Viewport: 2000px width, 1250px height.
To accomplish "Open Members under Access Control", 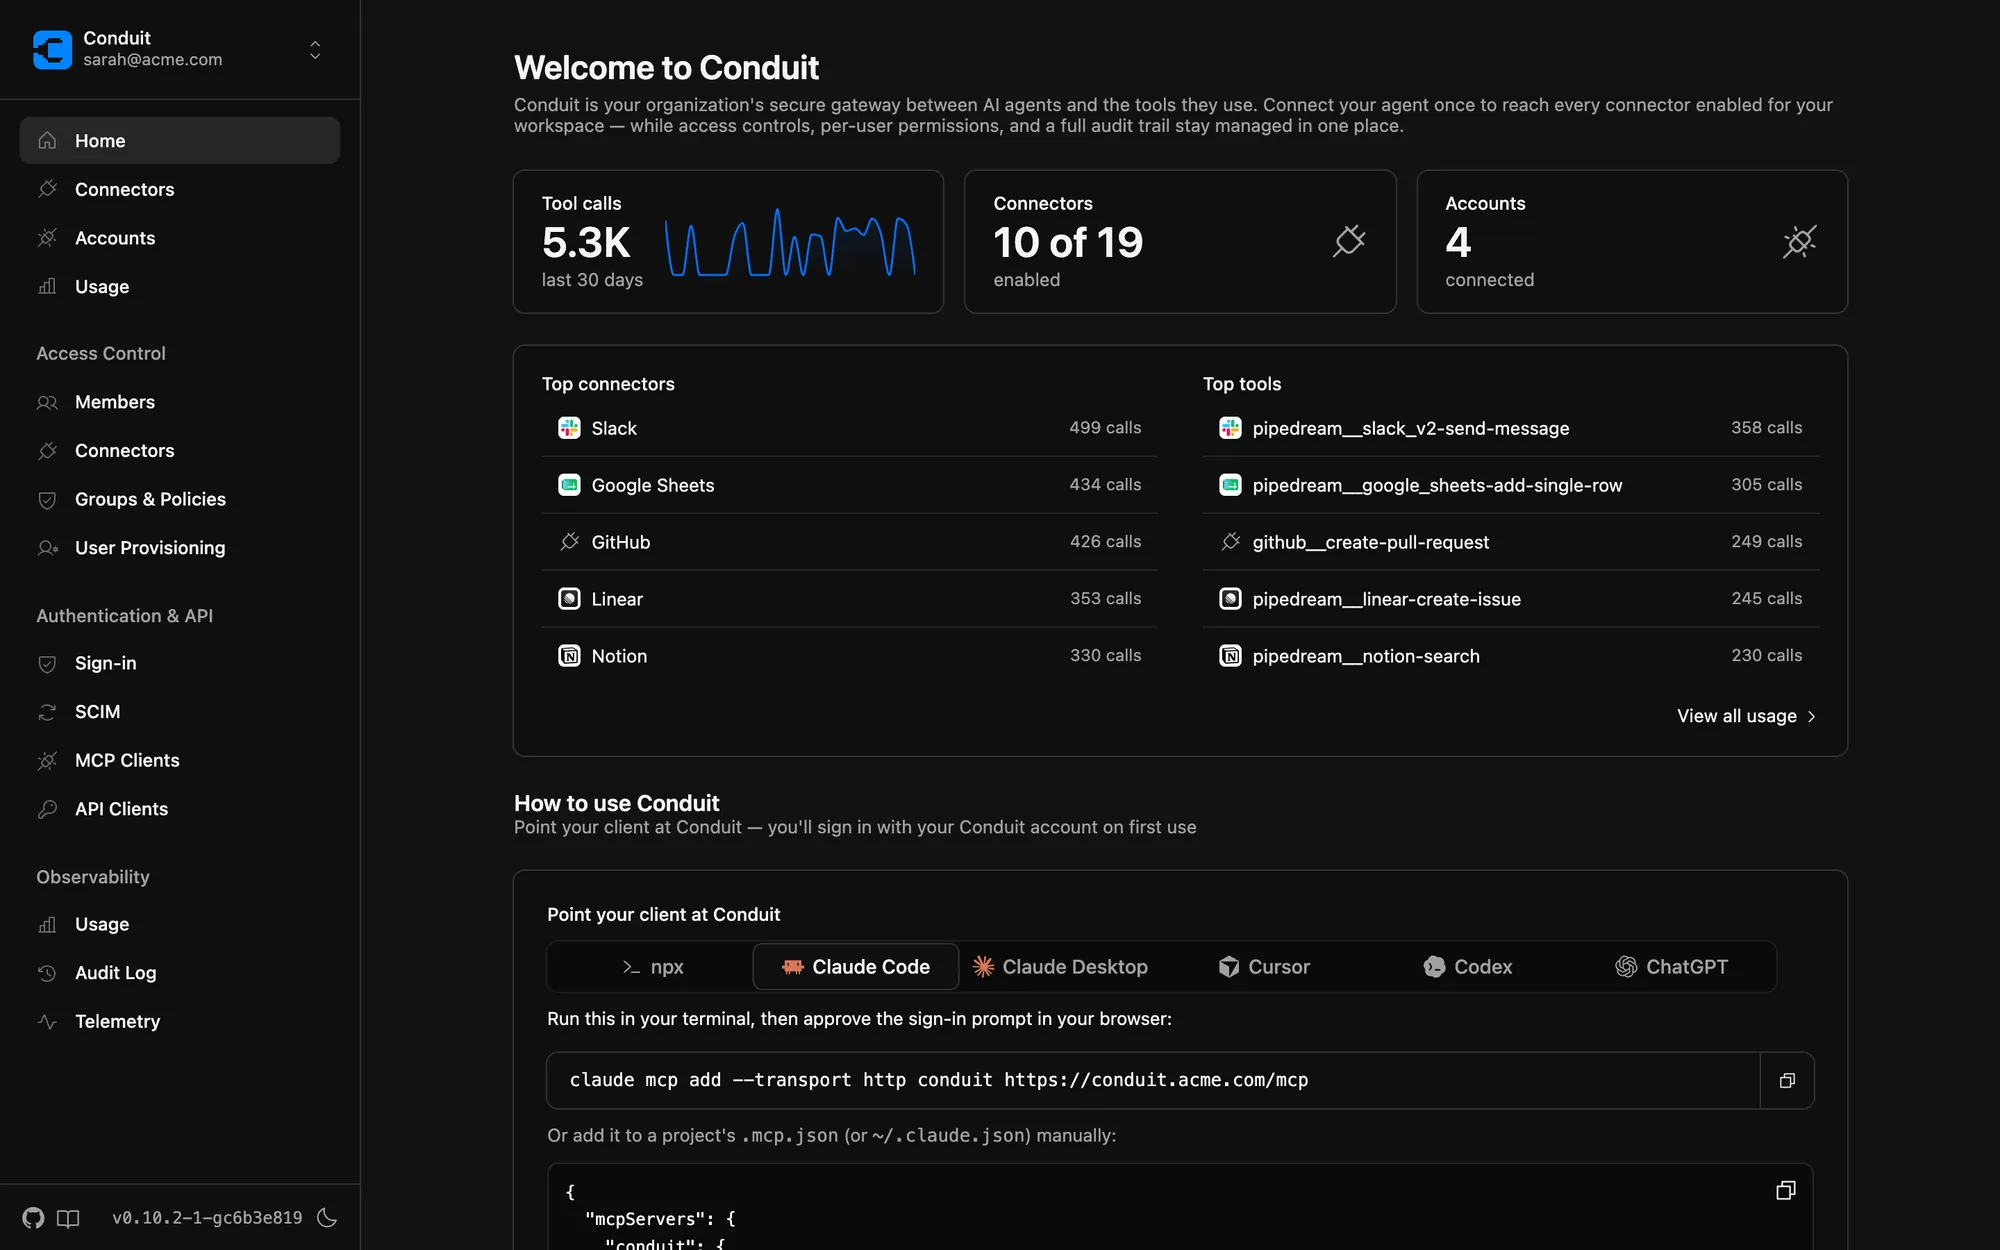I will click(x=180, y=402).
